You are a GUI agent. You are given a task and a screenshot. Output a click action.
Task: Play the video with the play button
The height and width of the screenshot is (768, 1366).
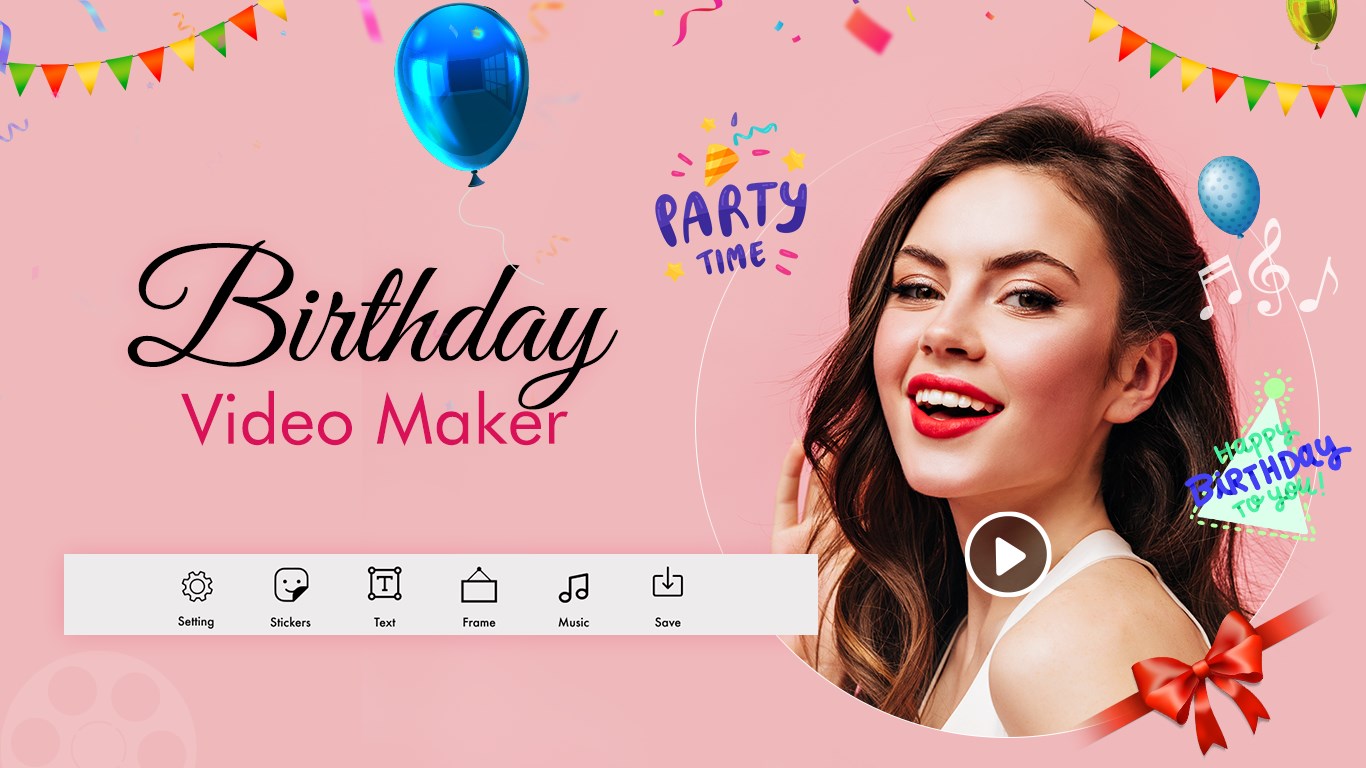(x=1008, y=554)
